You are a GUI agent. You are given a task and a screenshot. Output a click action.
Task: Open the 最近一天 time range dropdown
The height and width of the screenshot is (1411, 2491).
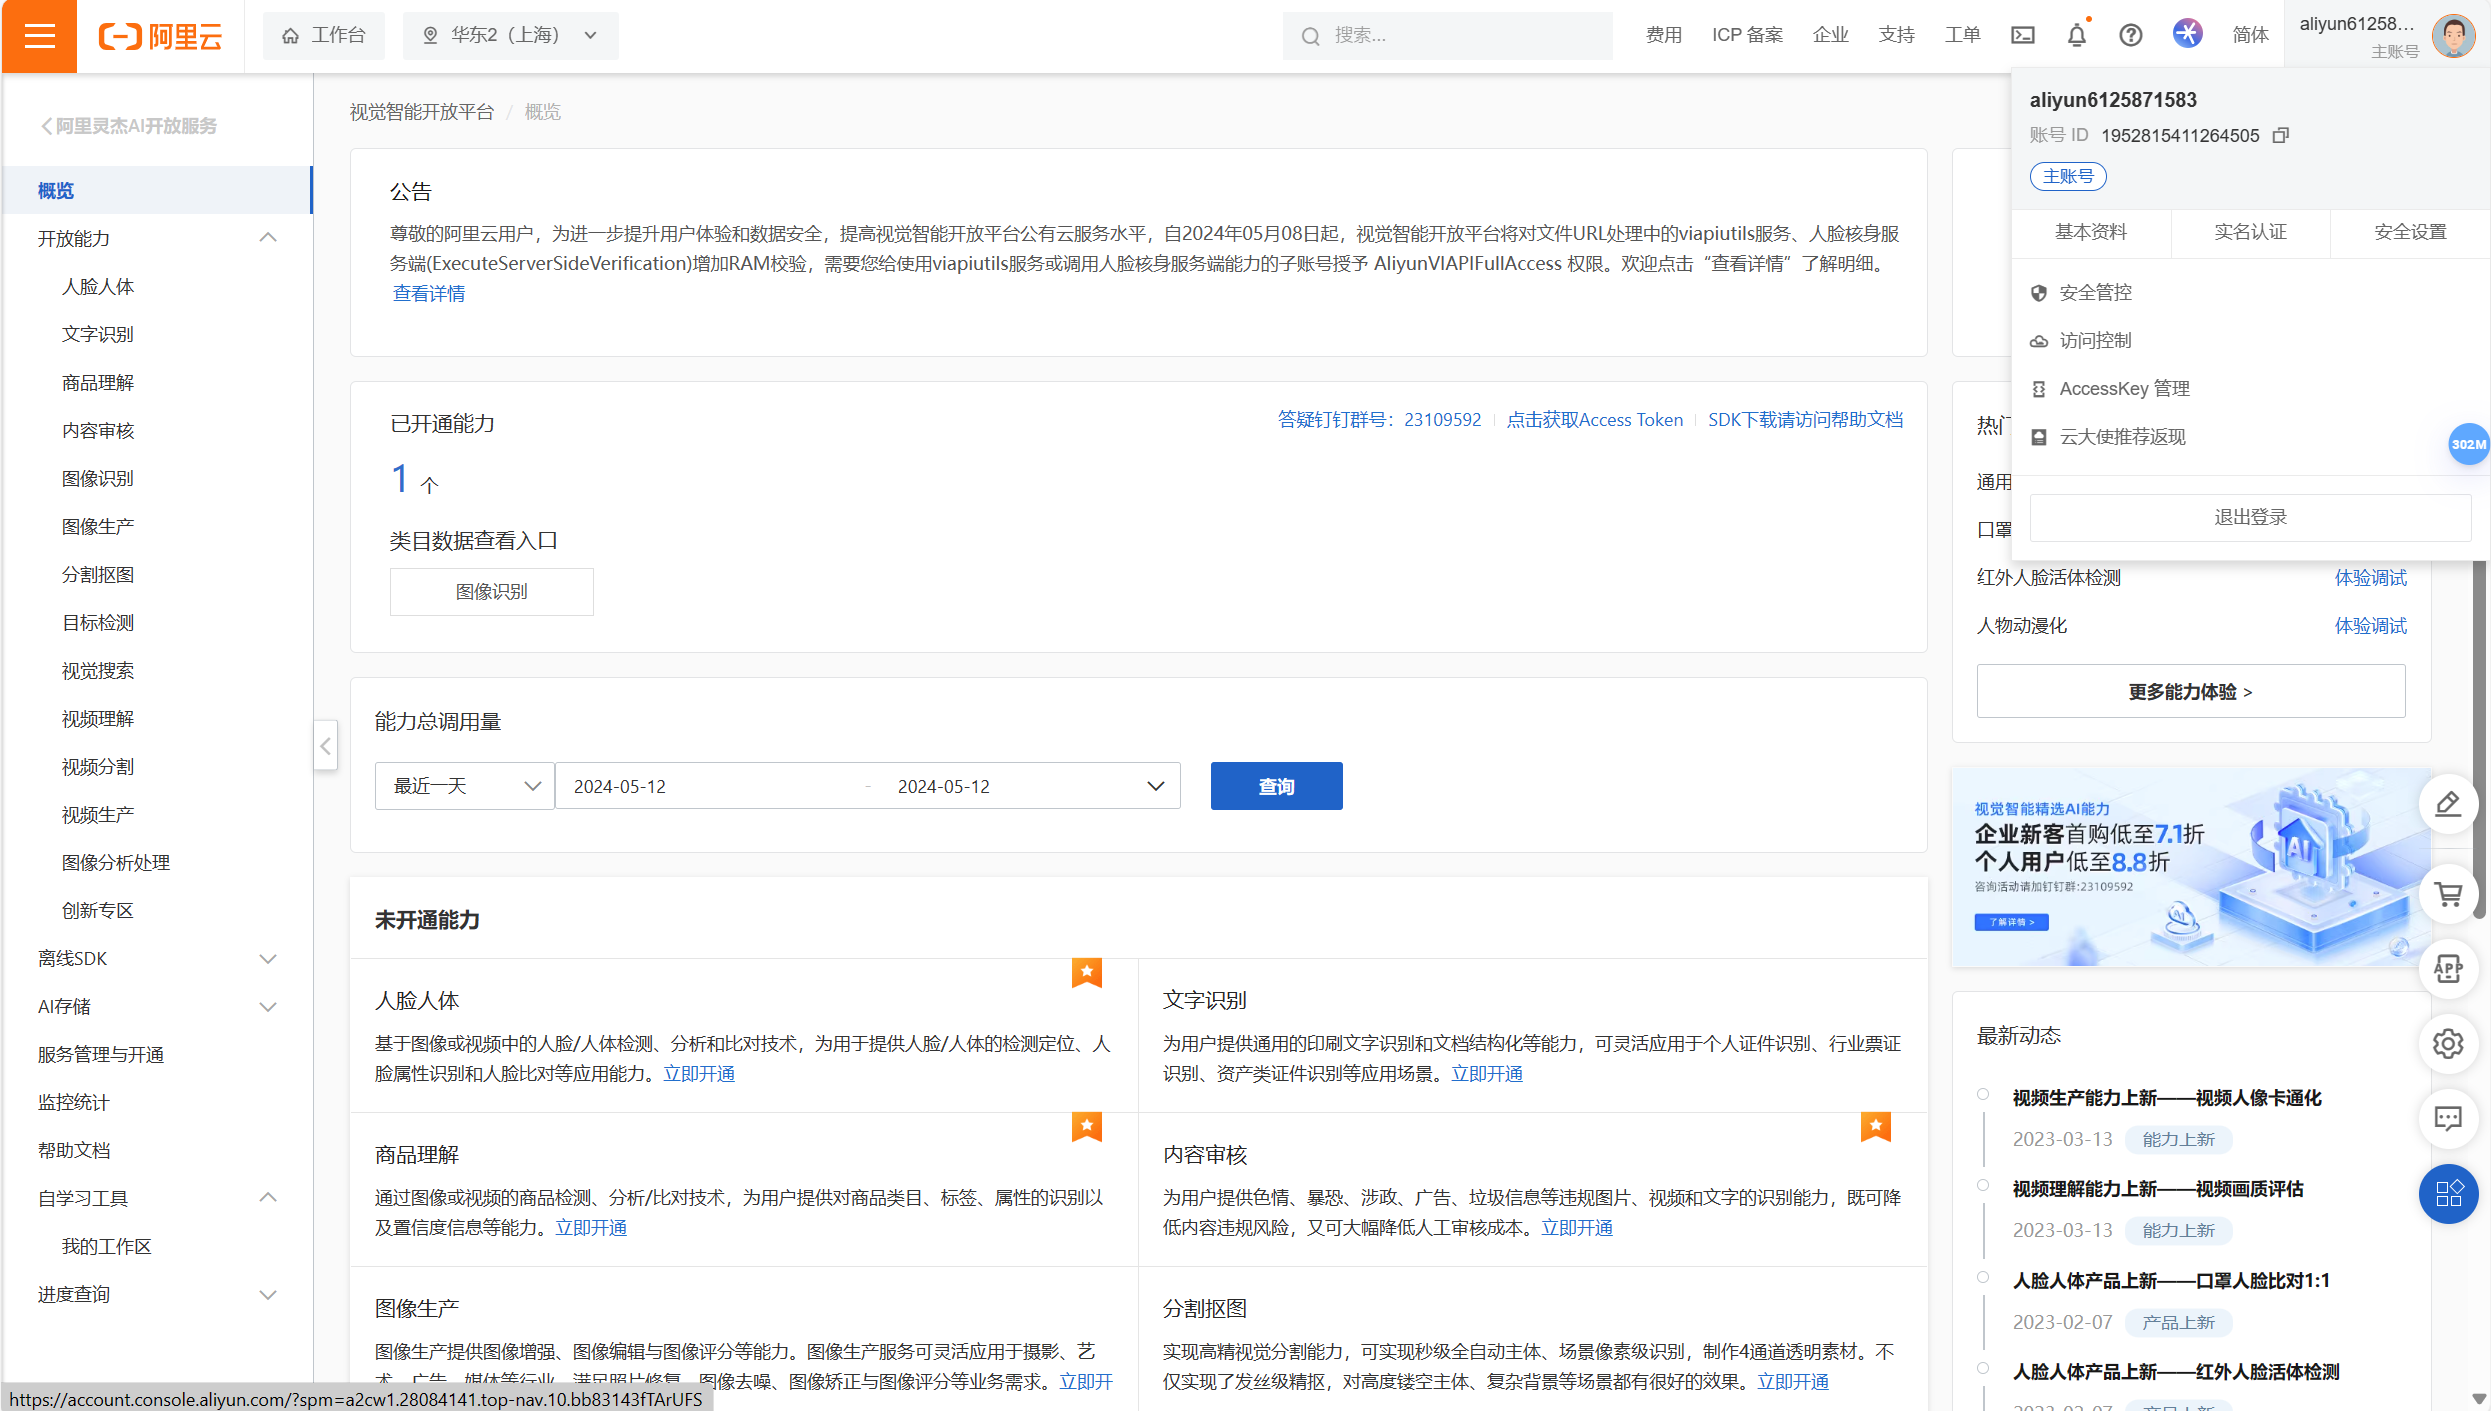(464, 786)
